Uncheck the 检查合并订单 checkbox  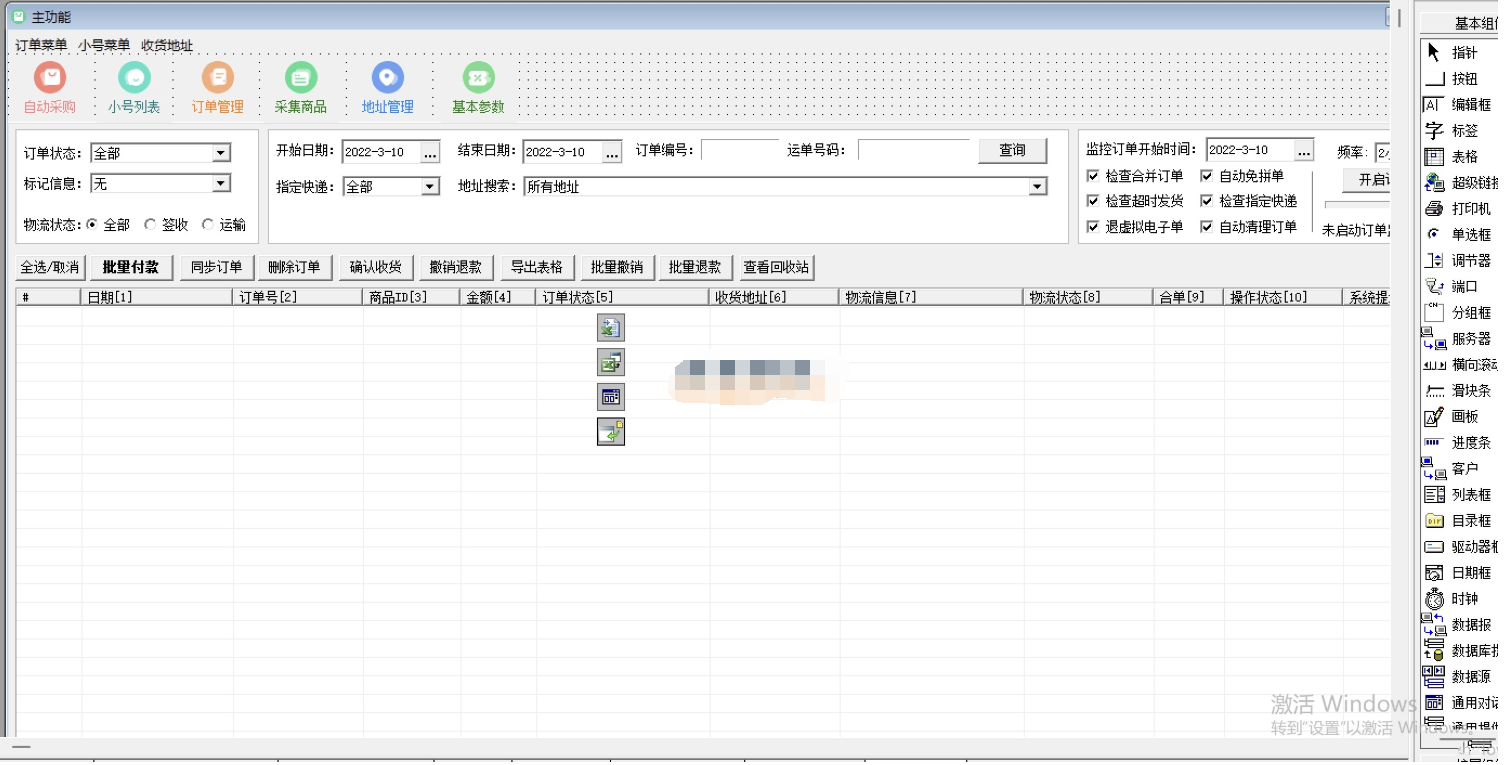(x=1093, y=174)
